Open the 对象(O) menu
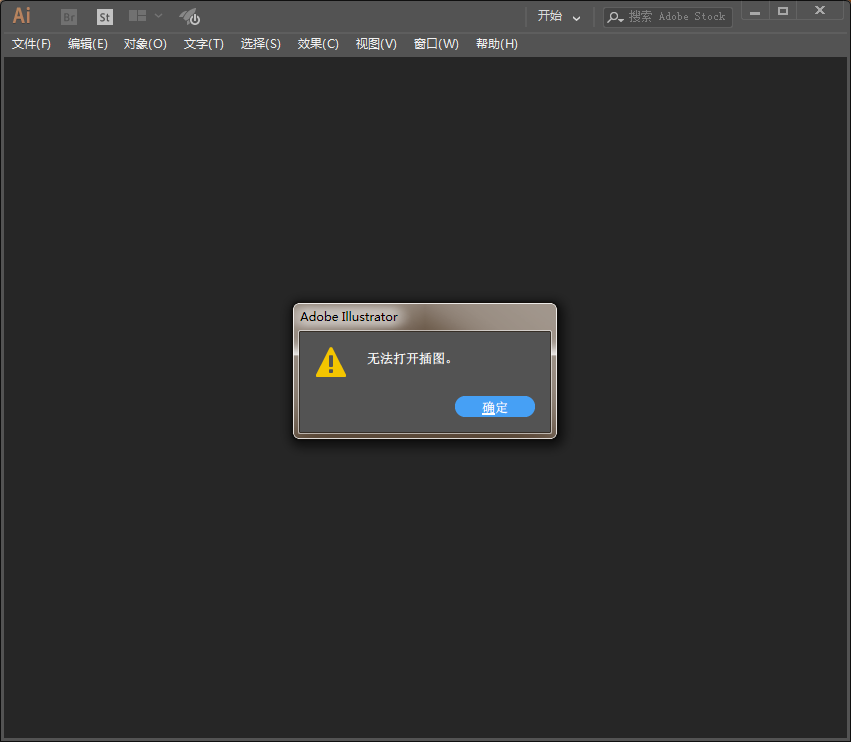Image resolution: width=851 pixels, height=742 pixels. click(145, 44)
